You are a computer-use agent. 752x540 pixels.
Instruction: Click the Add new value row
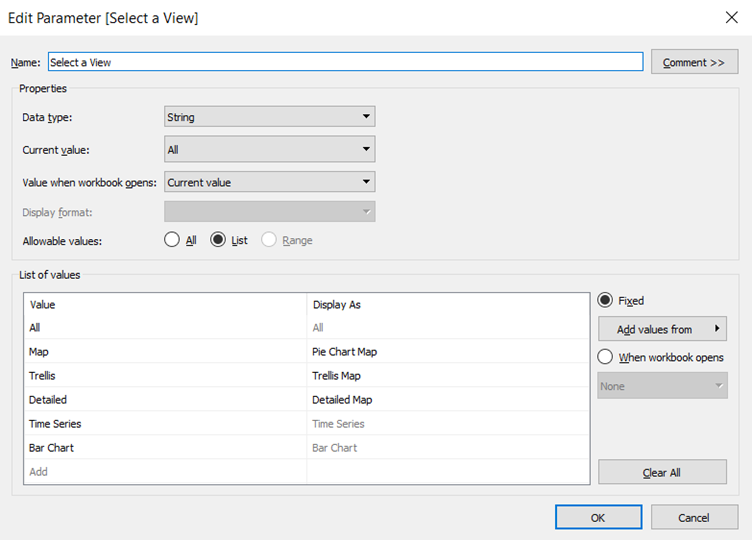(165, 472)
